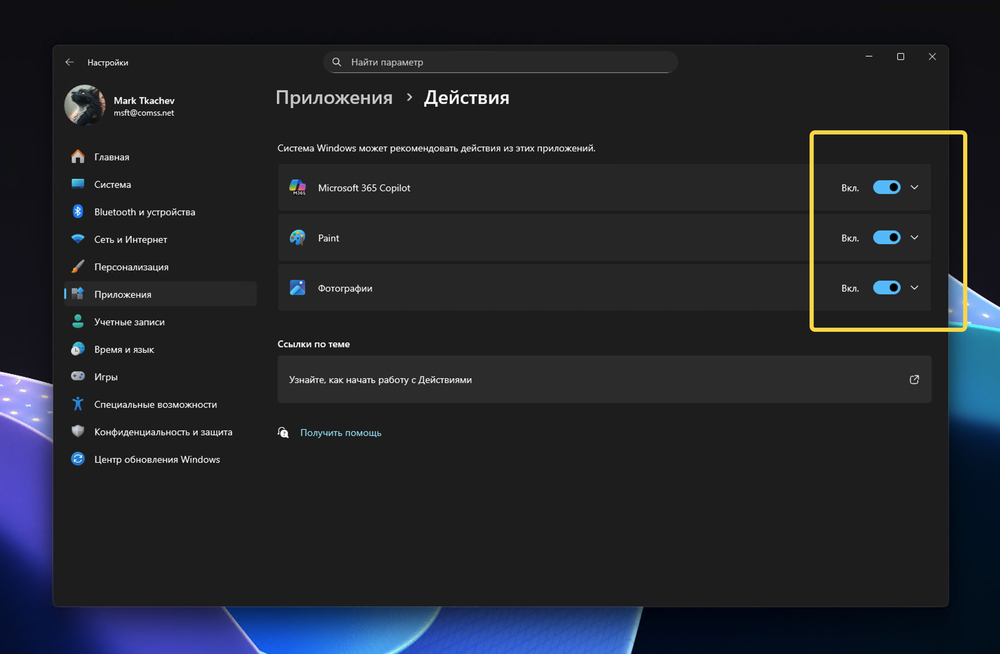
Task: Open Специальные возможности section
Action: tap(161, 403)
